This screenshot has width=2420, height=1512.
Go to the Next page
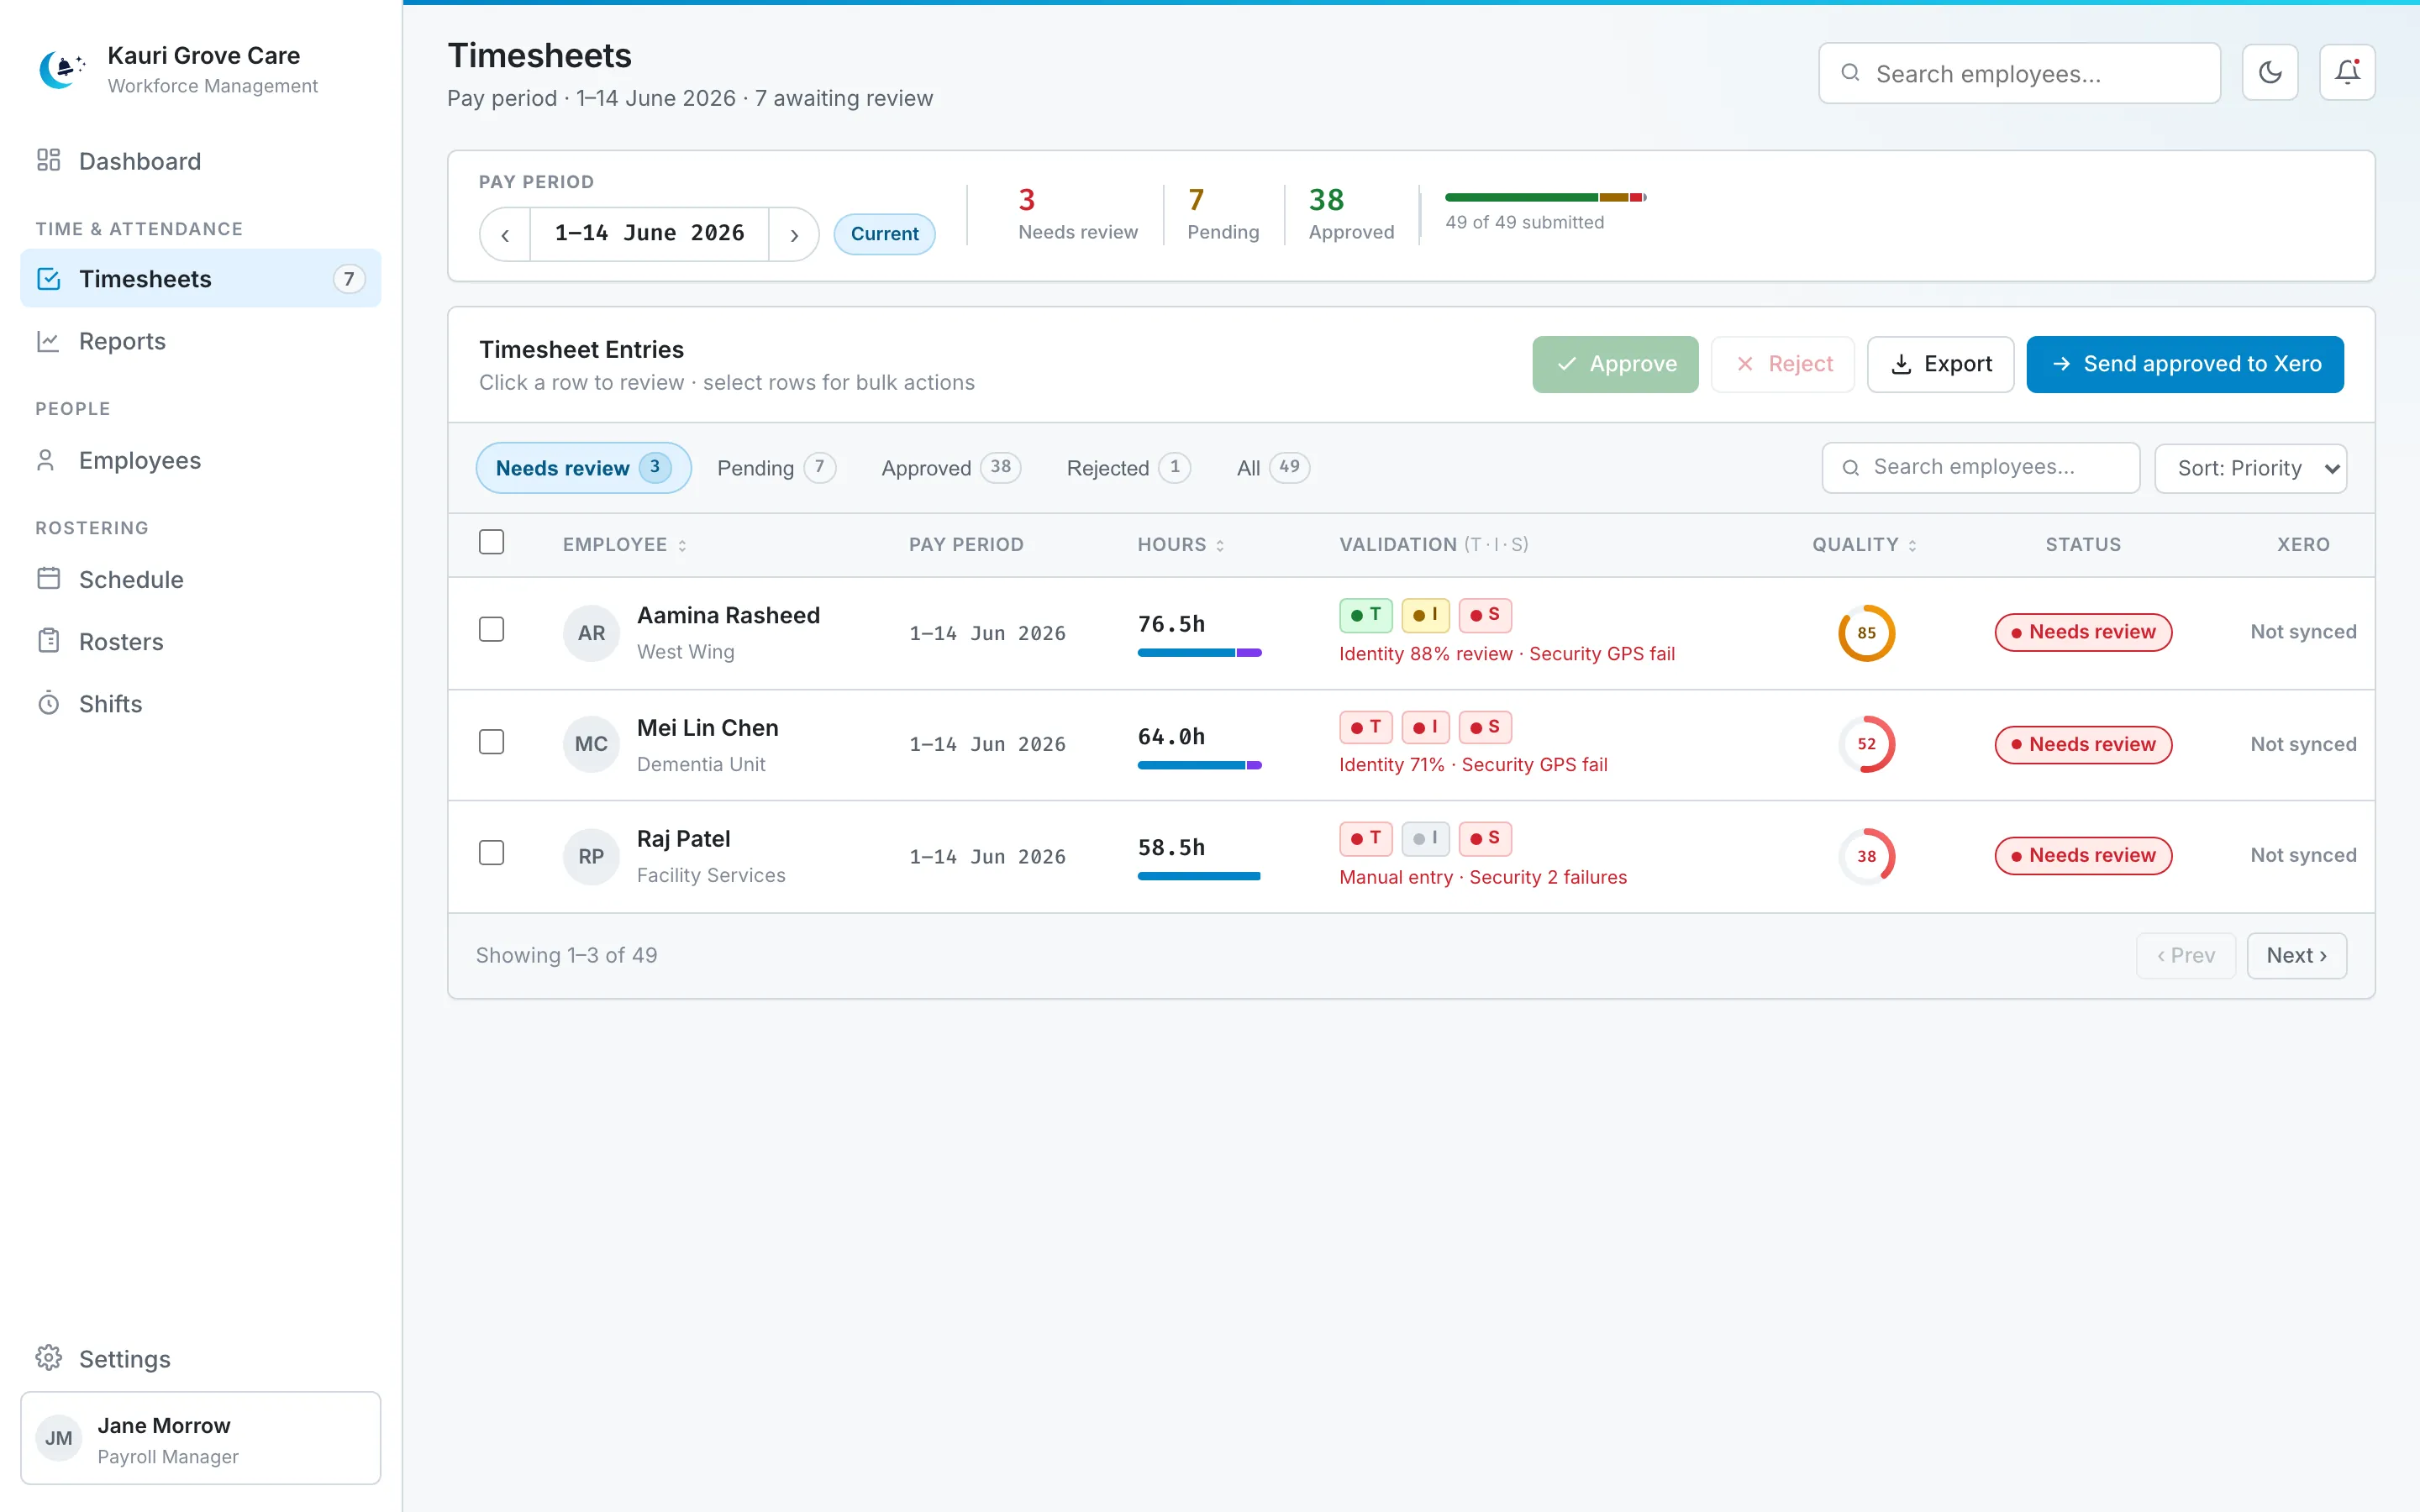click(2296, 955)
